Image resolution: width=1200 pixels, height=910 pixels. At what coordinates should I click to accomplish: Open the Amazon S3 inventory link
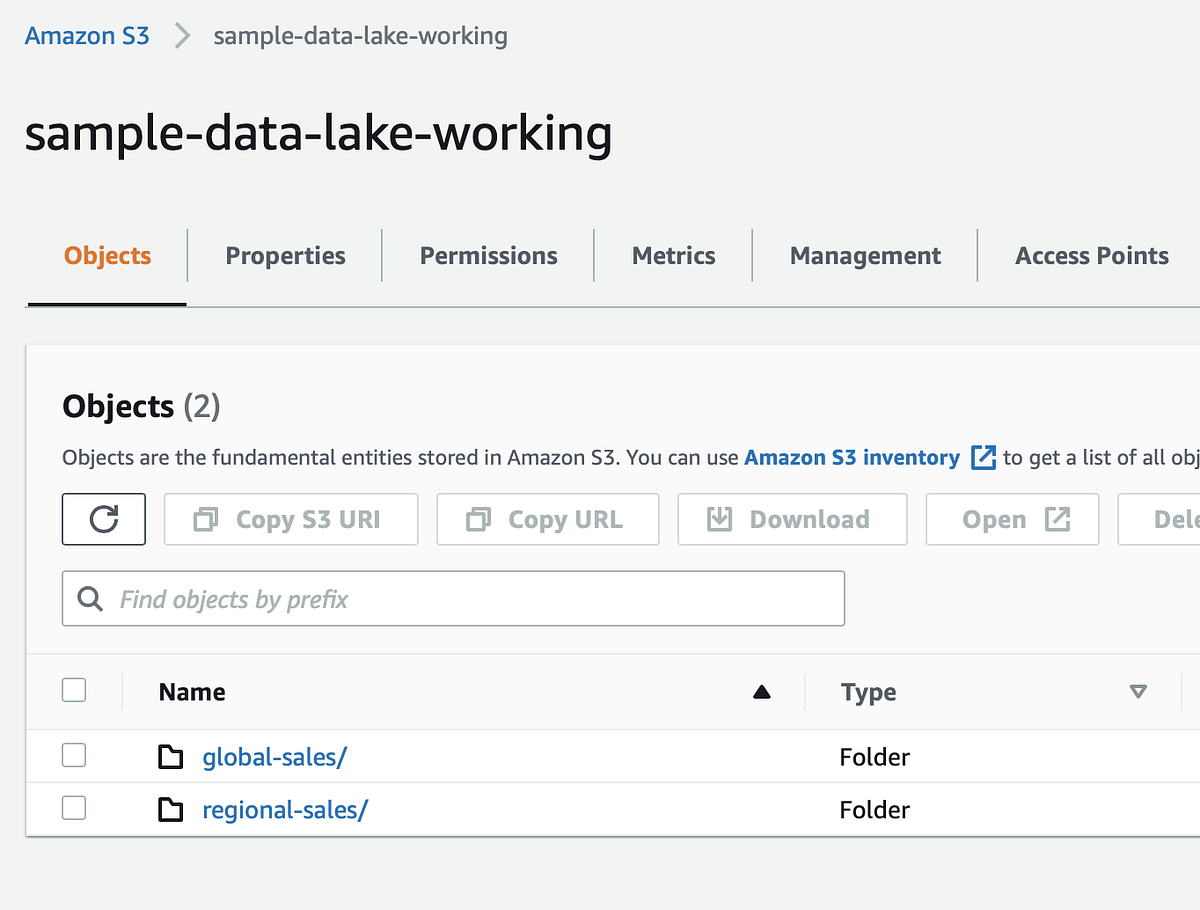[850, 457]
